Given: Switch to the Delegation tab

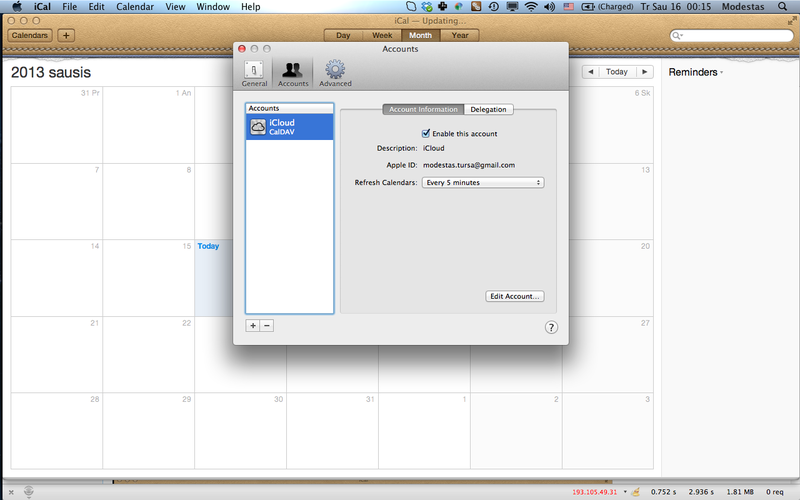Looking at the screenshot, I should [488, 109].
